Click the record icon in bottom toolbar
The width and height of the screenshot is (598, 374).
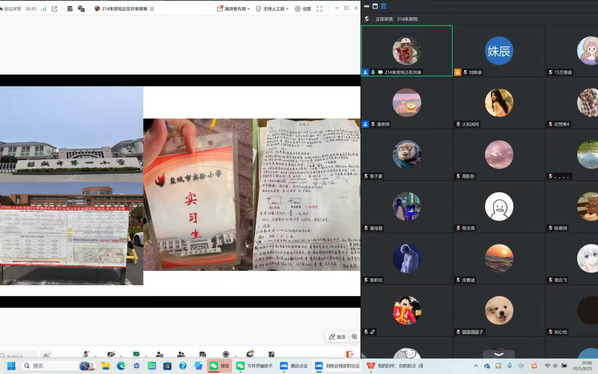[226, 354]
